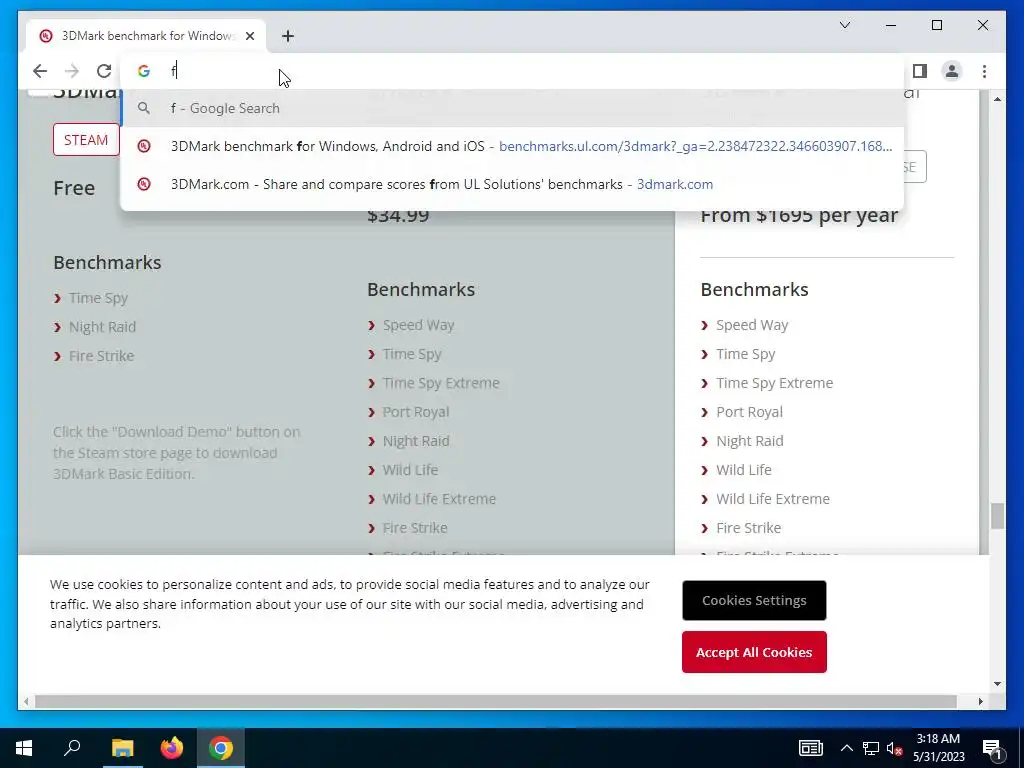Open Port Royal in the $34.99 column
1024x768 pixels.
point(415,412)
